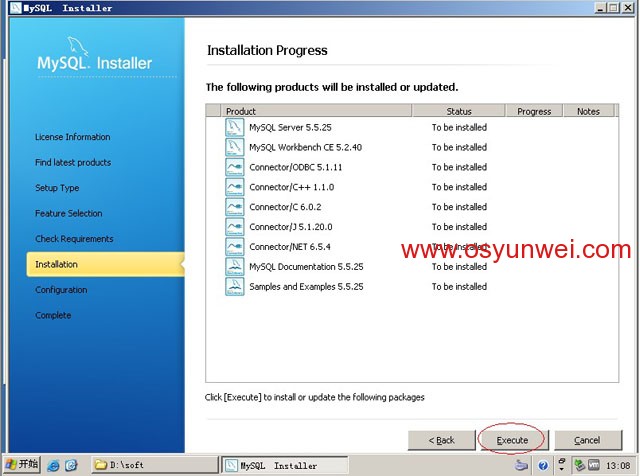Open Internet Explorer from quick launch
The image size is (640, 476).
point(53,465)
